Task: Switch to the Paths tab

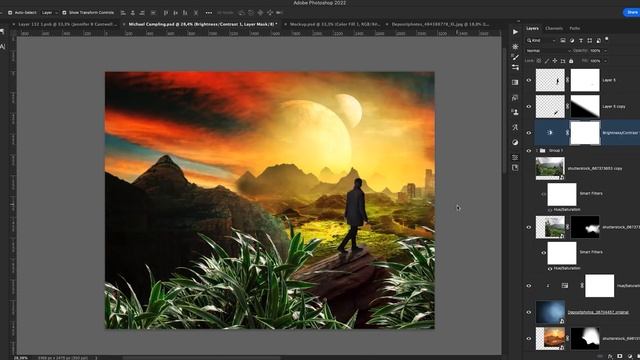Action: point(575,29)
